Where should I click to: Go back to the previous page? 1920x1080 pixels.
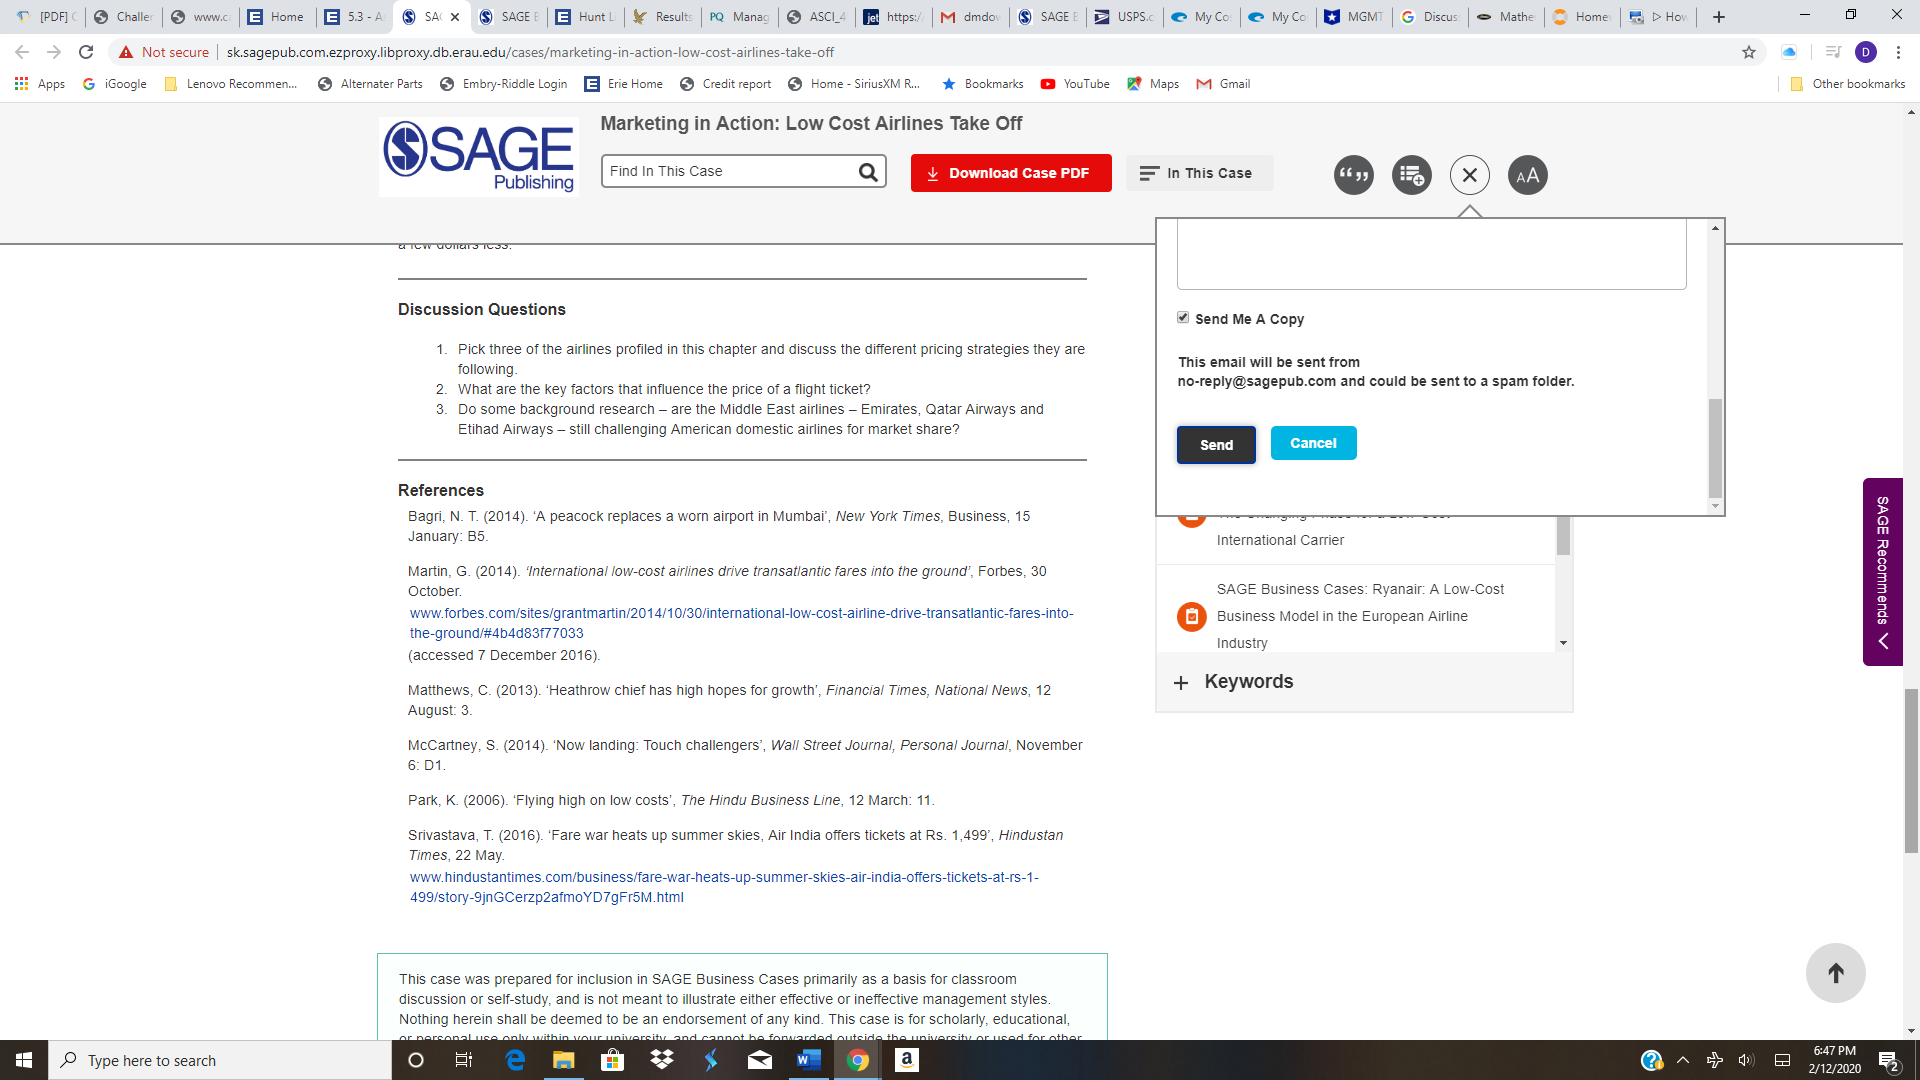pos(22,52)
